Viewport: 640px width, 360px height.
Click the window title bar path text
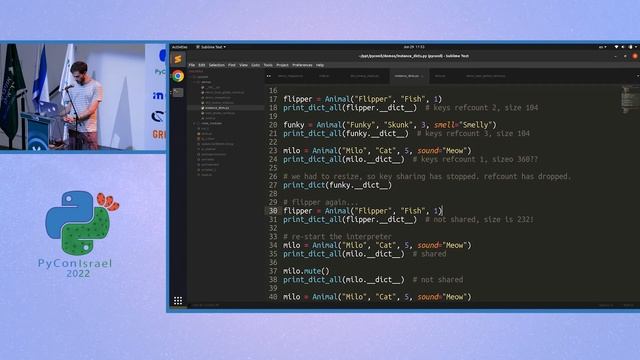413,56
